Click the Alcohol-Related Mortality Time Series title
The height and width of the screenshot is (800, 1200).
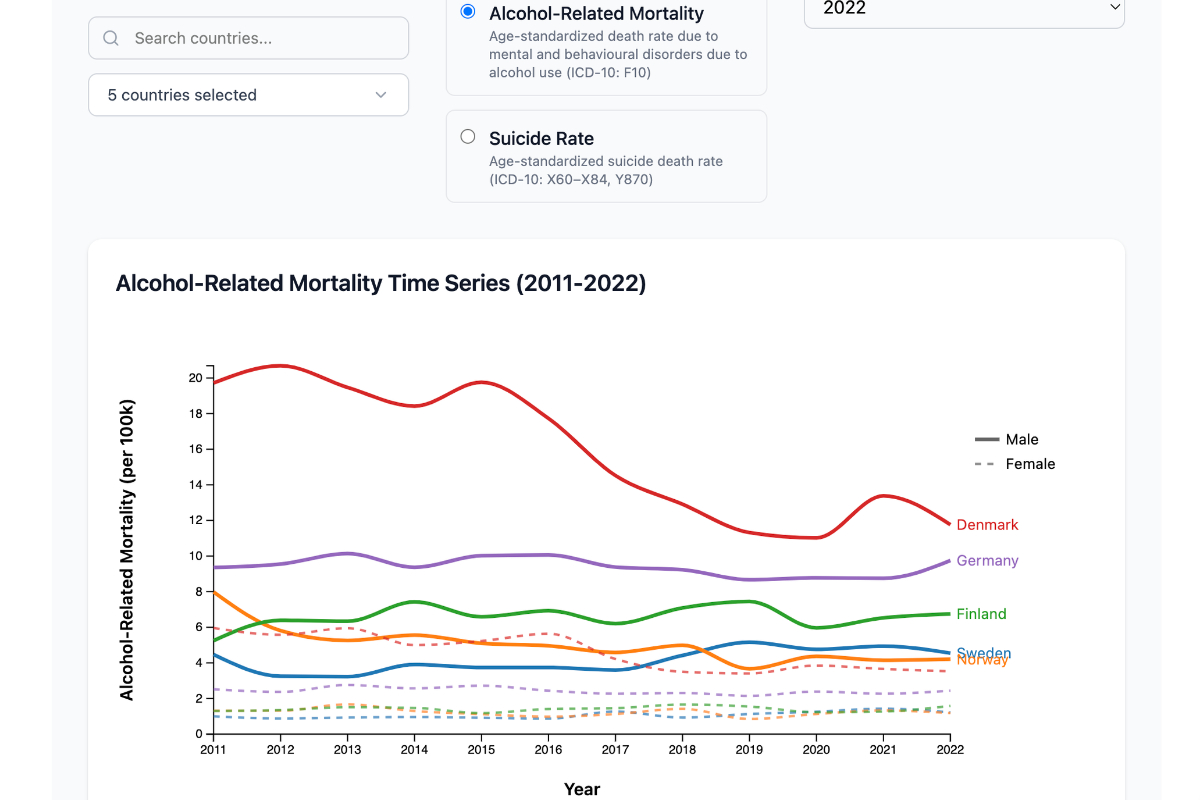381,283
